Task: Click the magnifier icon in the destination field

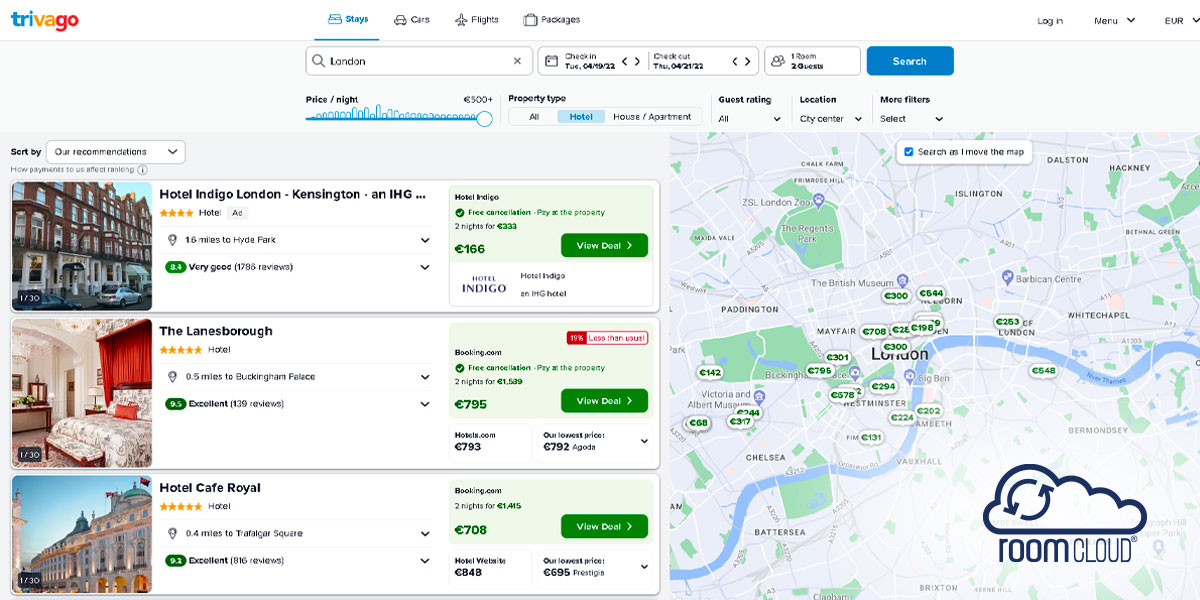Action: [x=318, y=61]
